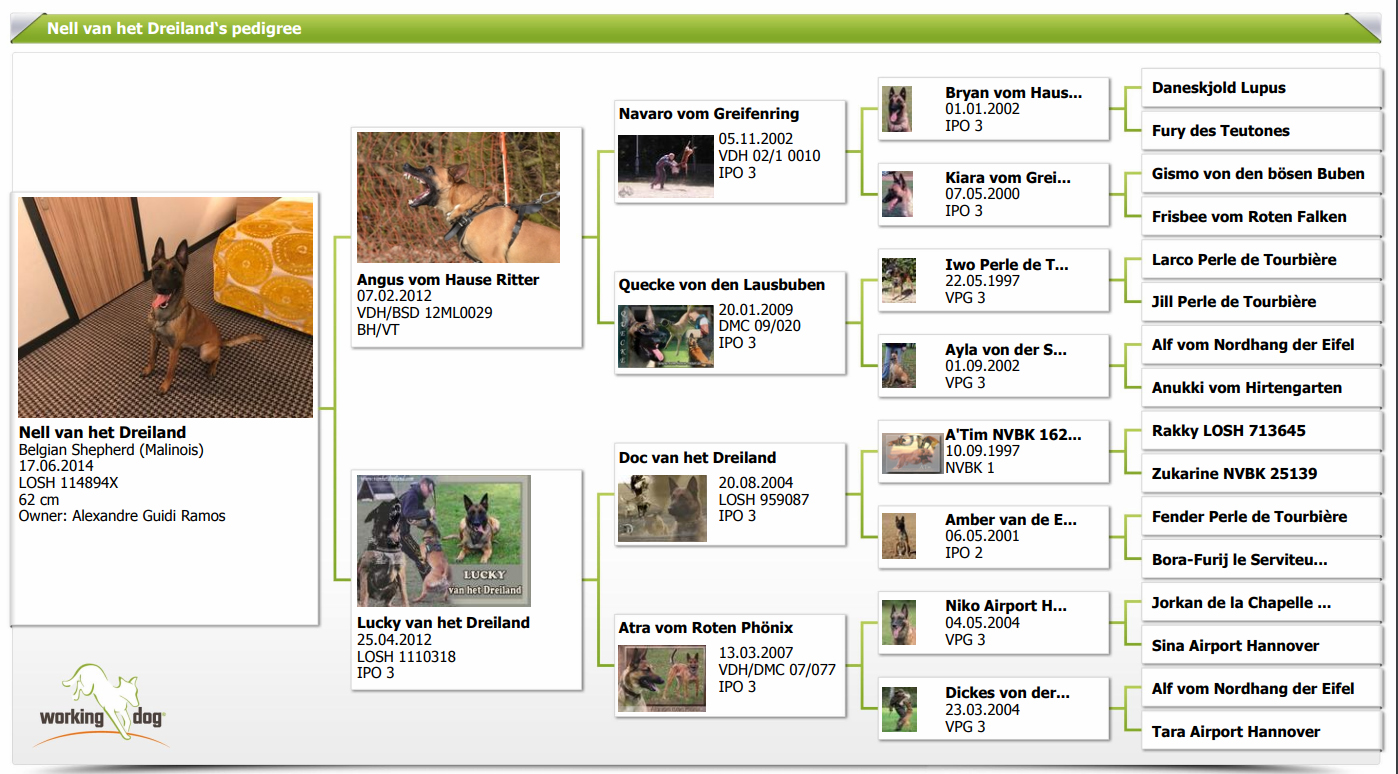Screen dimensions: 1398x774
Task: Click the 'Owner: Alexandre Guidi Ramos' line
Action: pos(122,516)
